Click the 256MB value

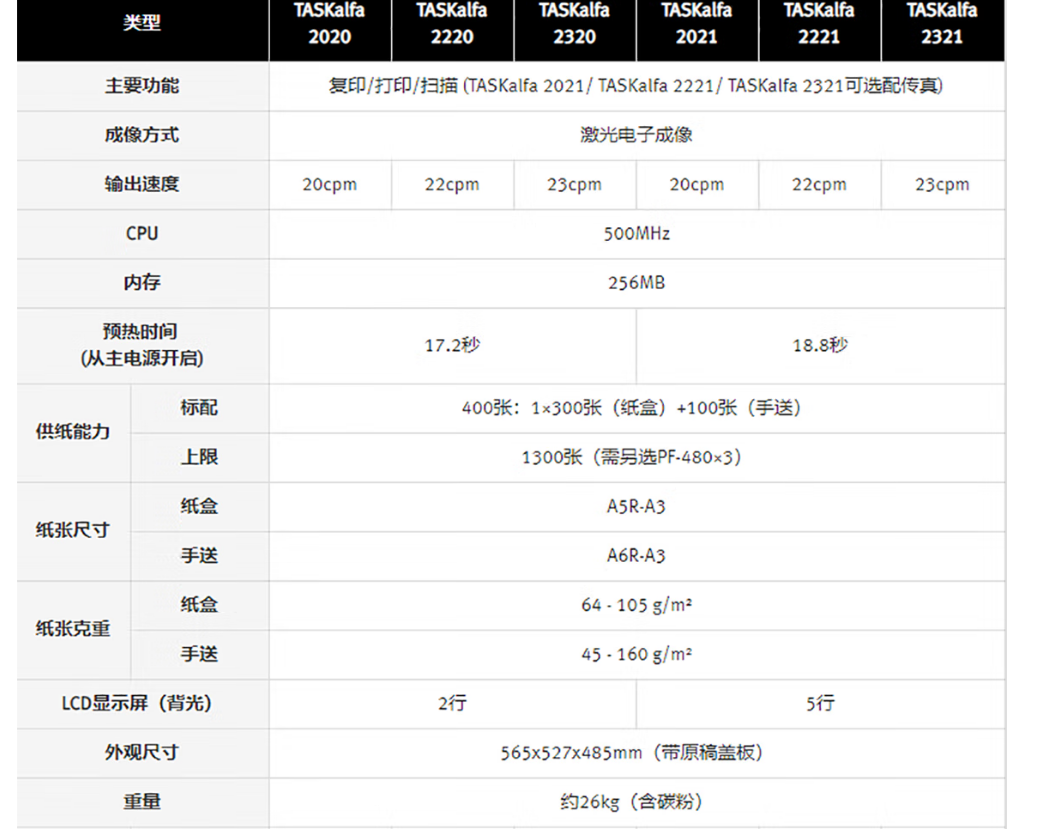pos(636,283)
